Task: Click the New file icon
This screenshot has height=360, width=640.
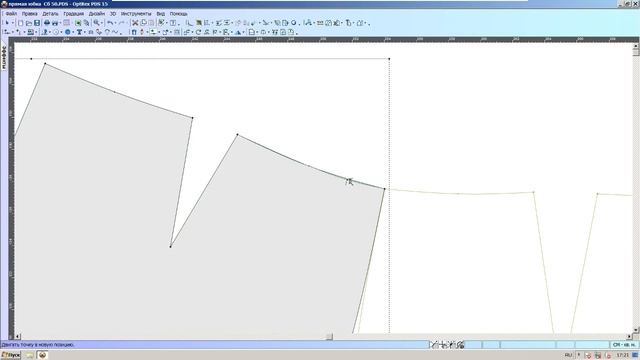Action: 20,23
